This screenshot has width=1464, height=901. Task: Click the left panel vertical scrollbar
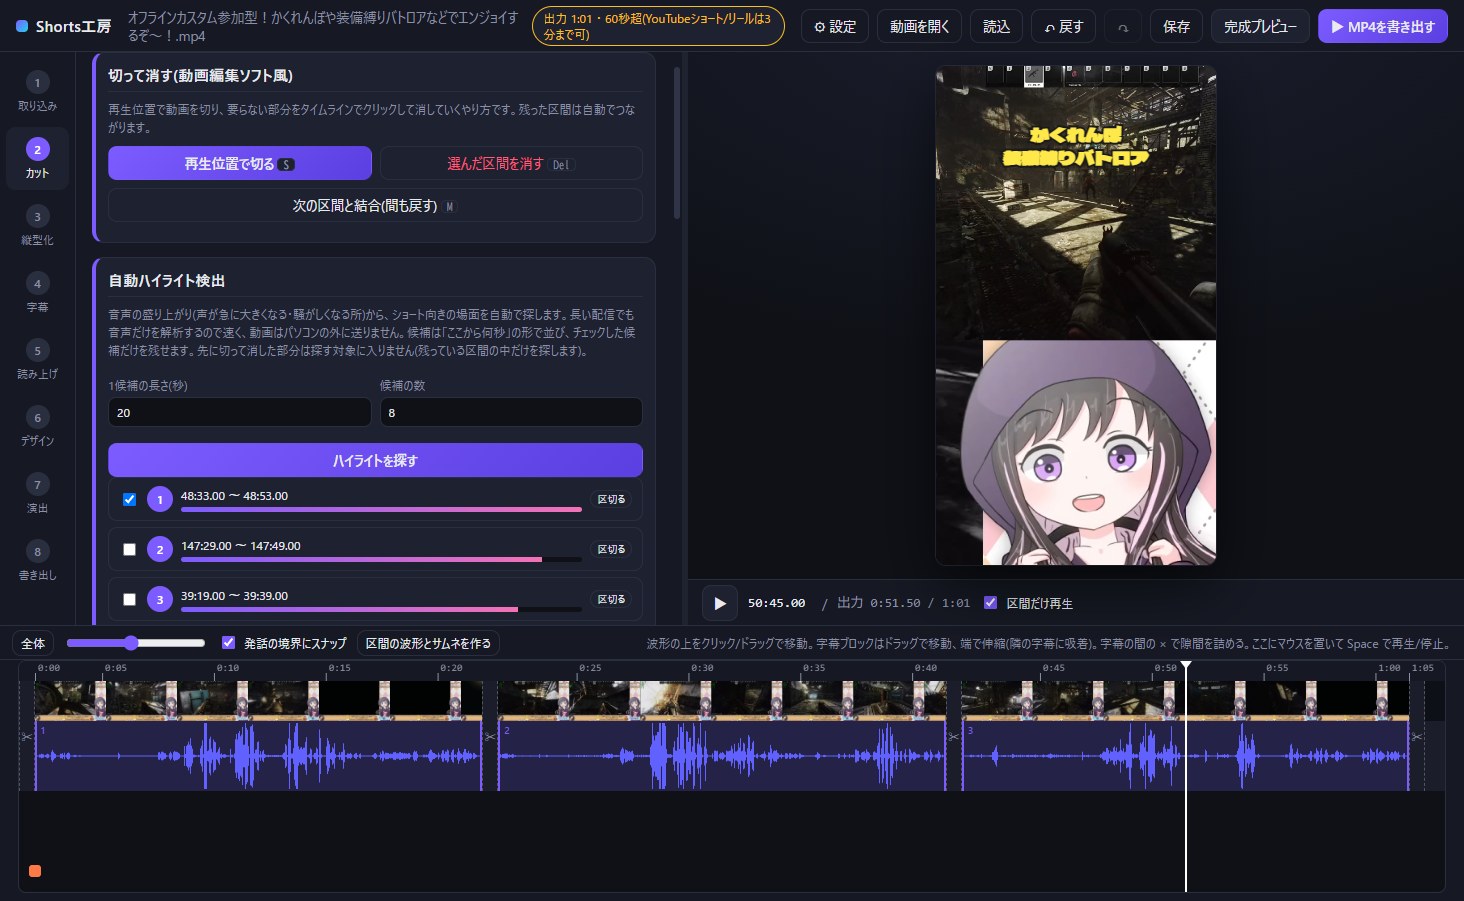[x=677, y=143]
